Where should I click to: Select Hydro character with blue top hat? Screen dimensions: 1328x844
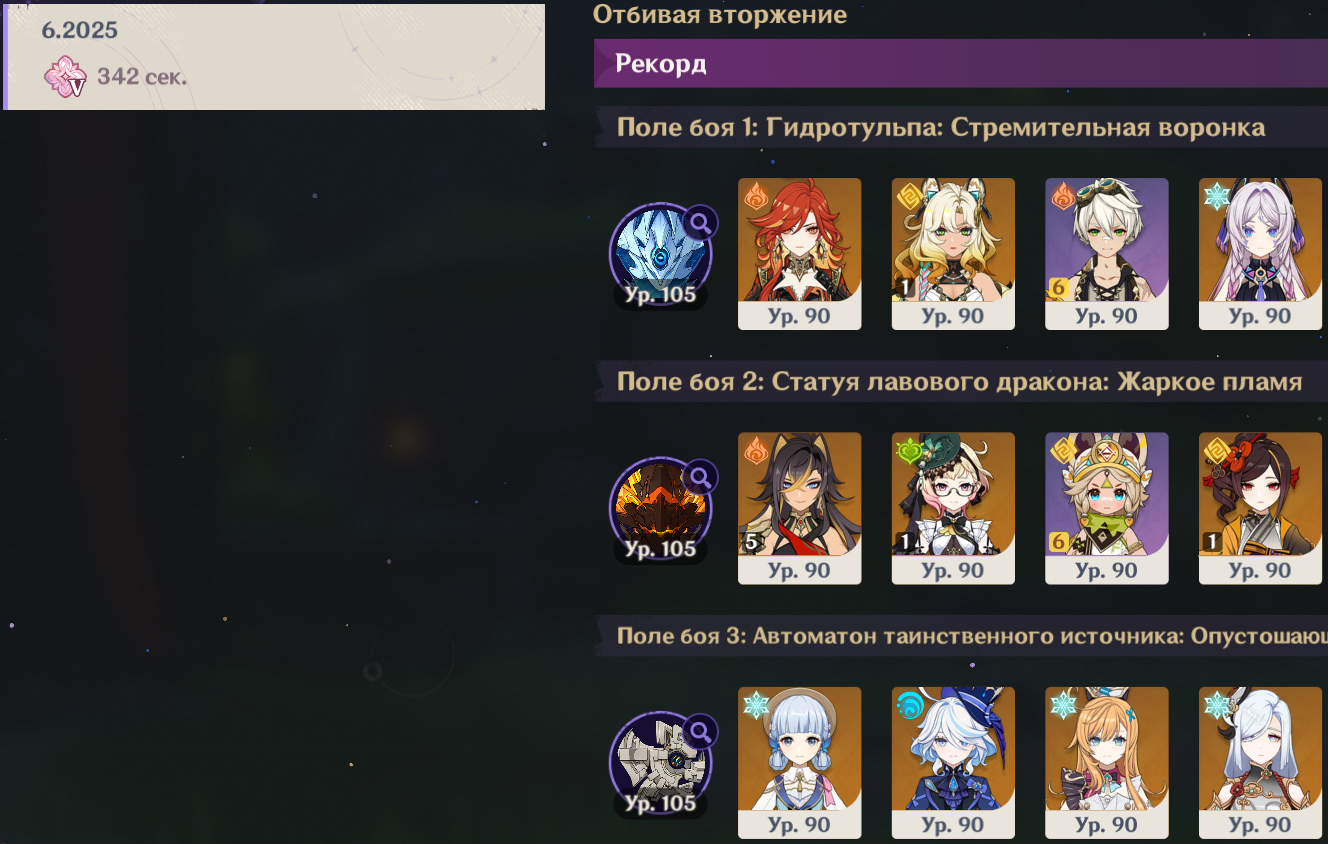click(953, 762)
